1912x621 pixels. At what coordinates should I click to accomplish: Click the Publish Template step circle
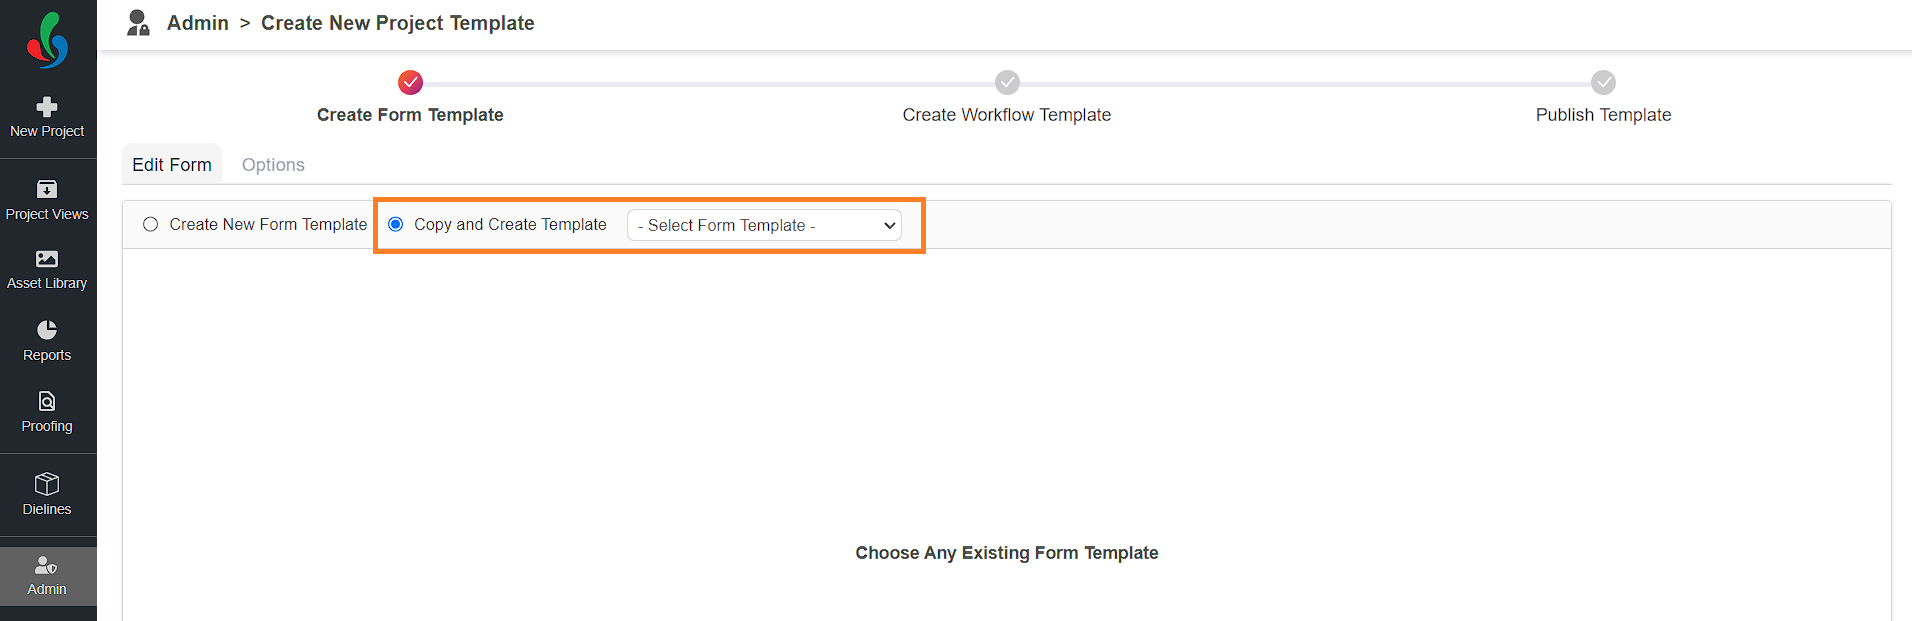1603,82
